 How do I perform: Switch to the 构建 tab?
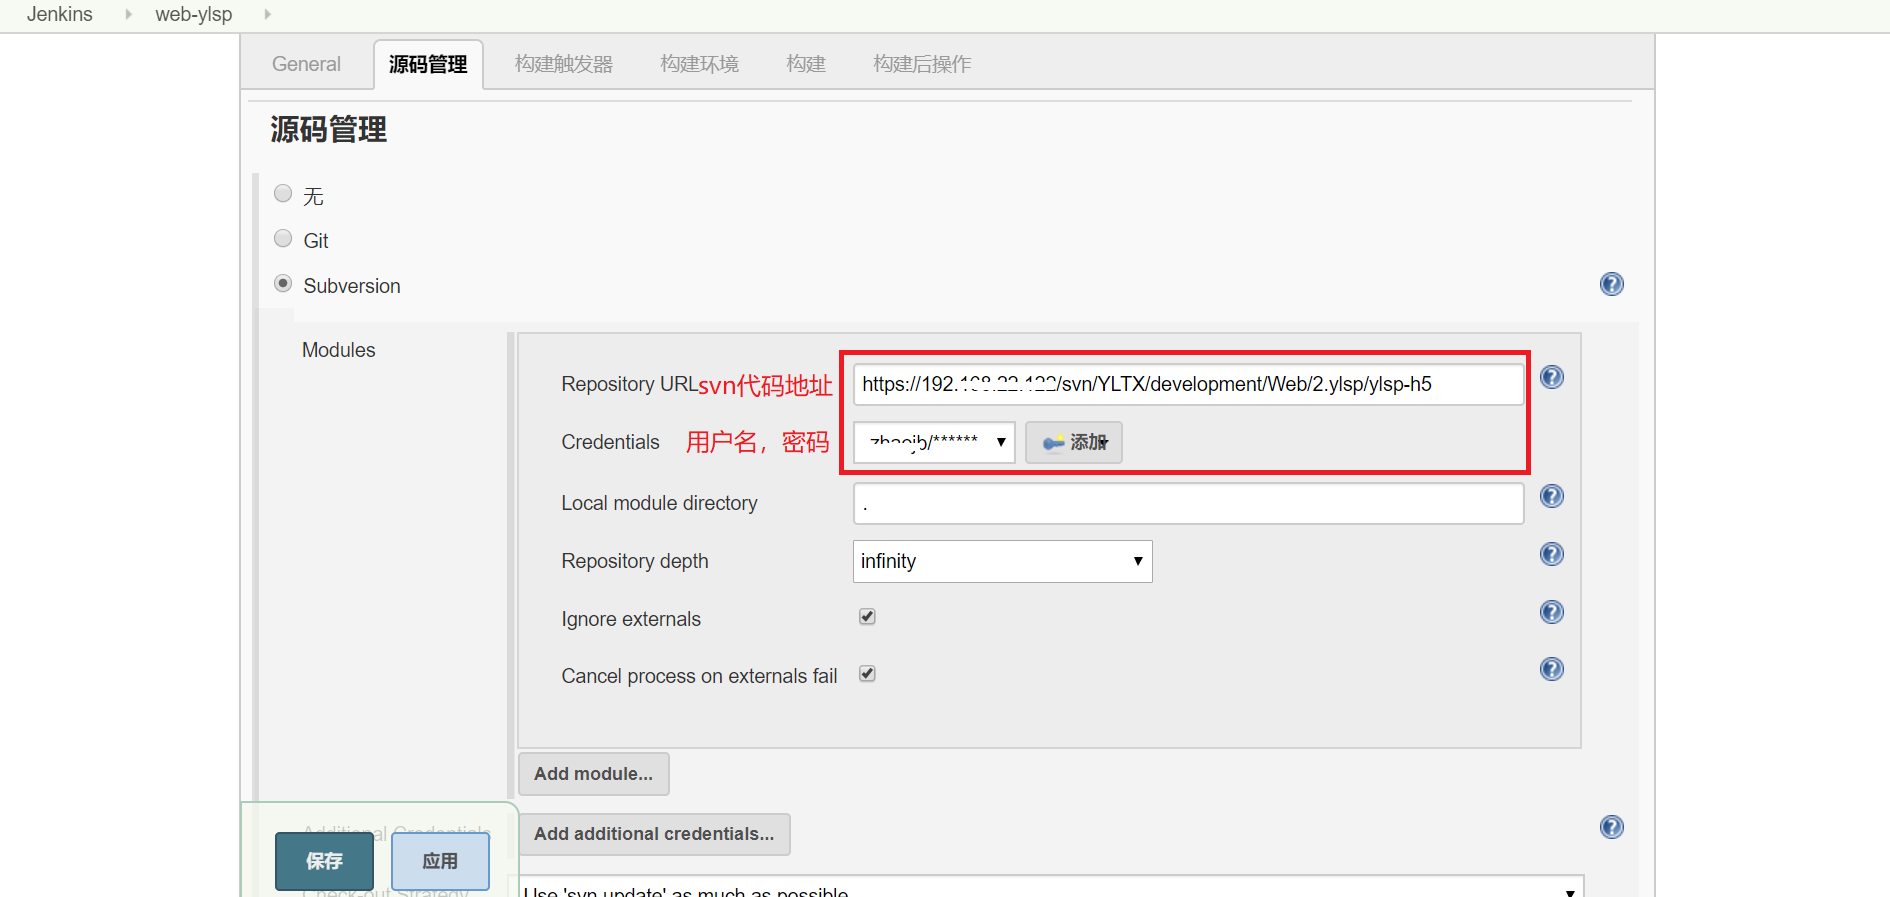[806, 64]
